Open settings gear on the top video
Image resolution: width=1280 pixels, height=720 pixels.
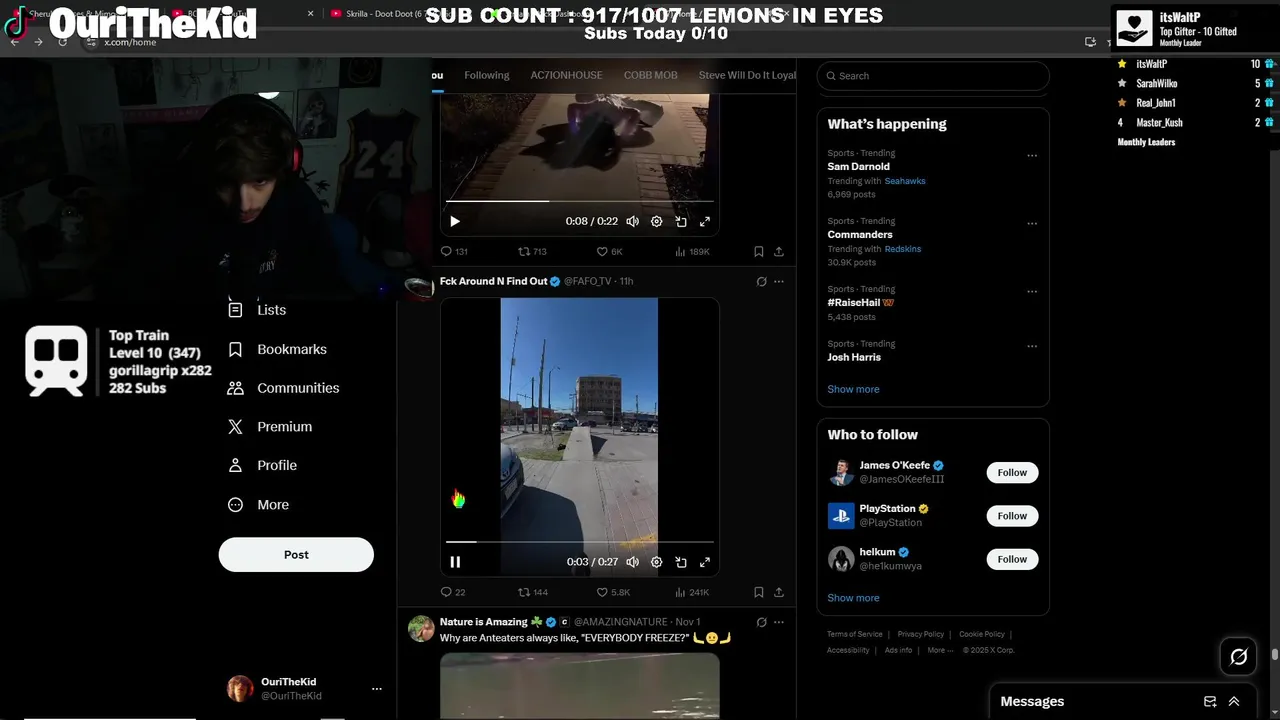click(x=656, y=221)
